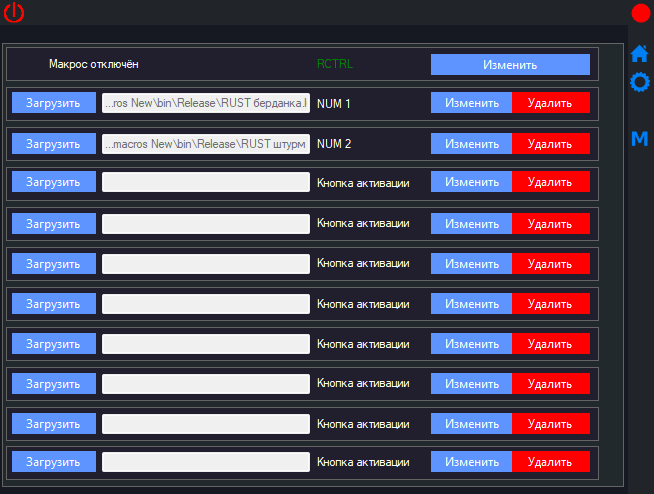Change the NUM 1 activation key
The width and height of the screenshot is (654, 494).
pyautogui.click(x=471, y=103)
